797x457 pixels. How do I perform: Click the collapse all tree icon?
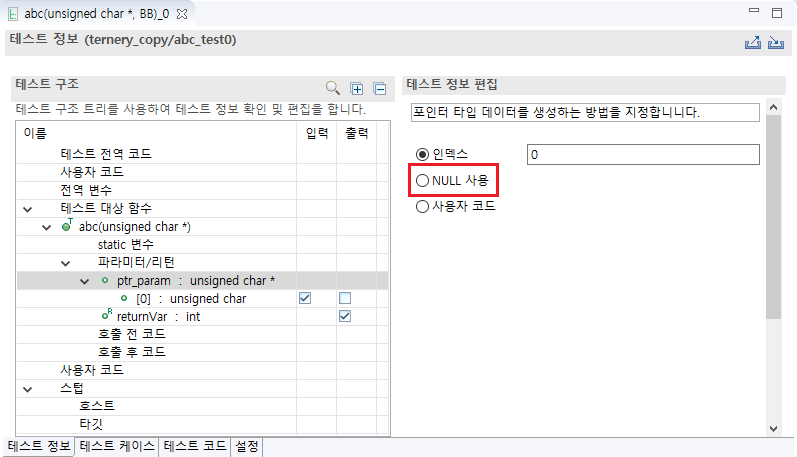click(379, 89)
